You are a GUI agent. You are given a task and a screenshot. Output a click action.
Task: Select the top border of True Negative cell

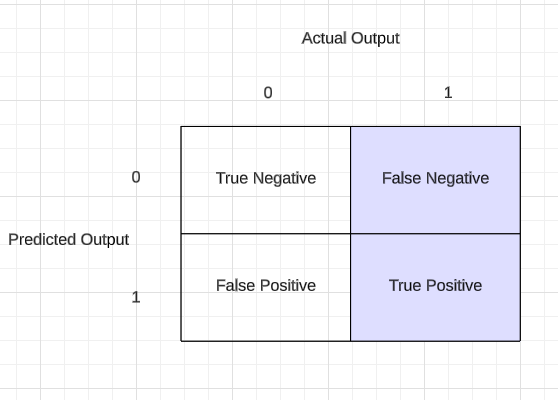266,126
